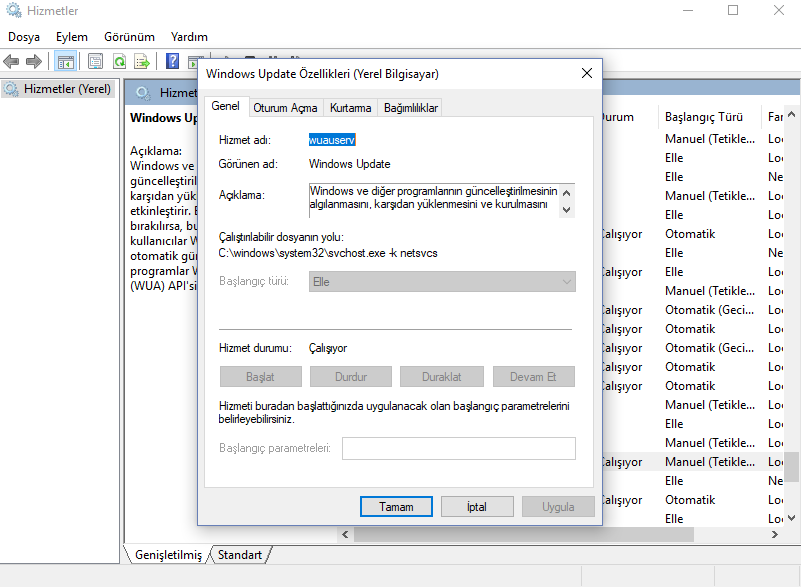This screenshot has height=587, width=801.
Task: Click the svchost.exe executable path text
Action: pyautogui.click(x=328, y=253)
